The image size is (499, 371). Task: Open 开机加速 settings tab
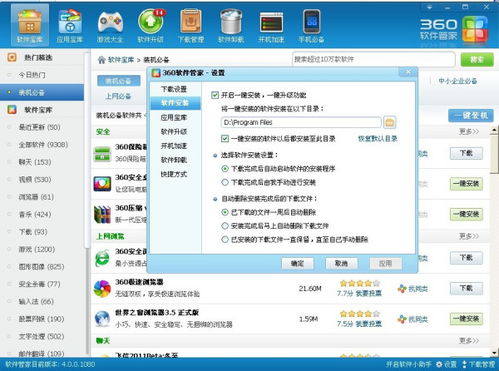point(174,146)
